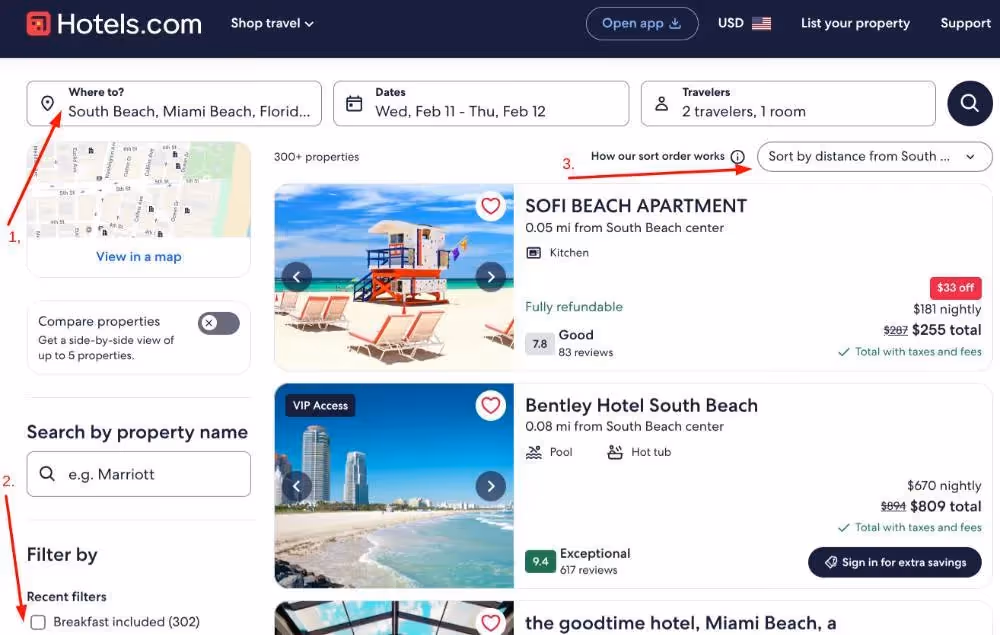Click the Hotels.com logo icon
This screenshot has width=1000, height=635.
click(38, 24)
